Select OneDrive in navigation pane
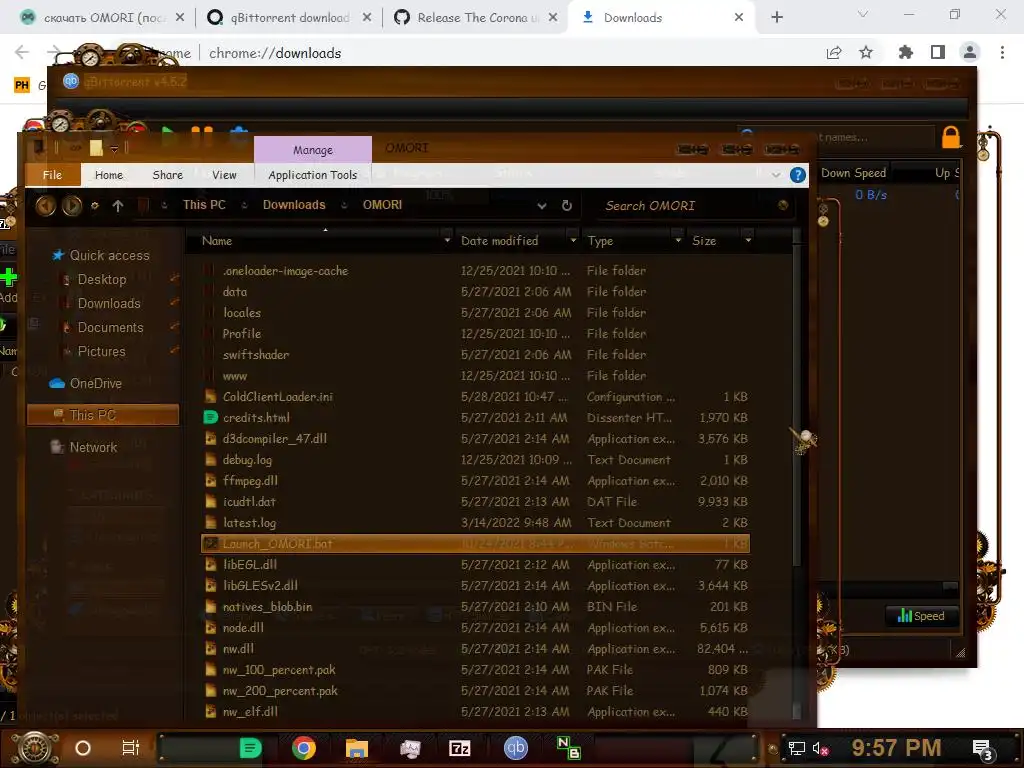 tap(95, 383)
